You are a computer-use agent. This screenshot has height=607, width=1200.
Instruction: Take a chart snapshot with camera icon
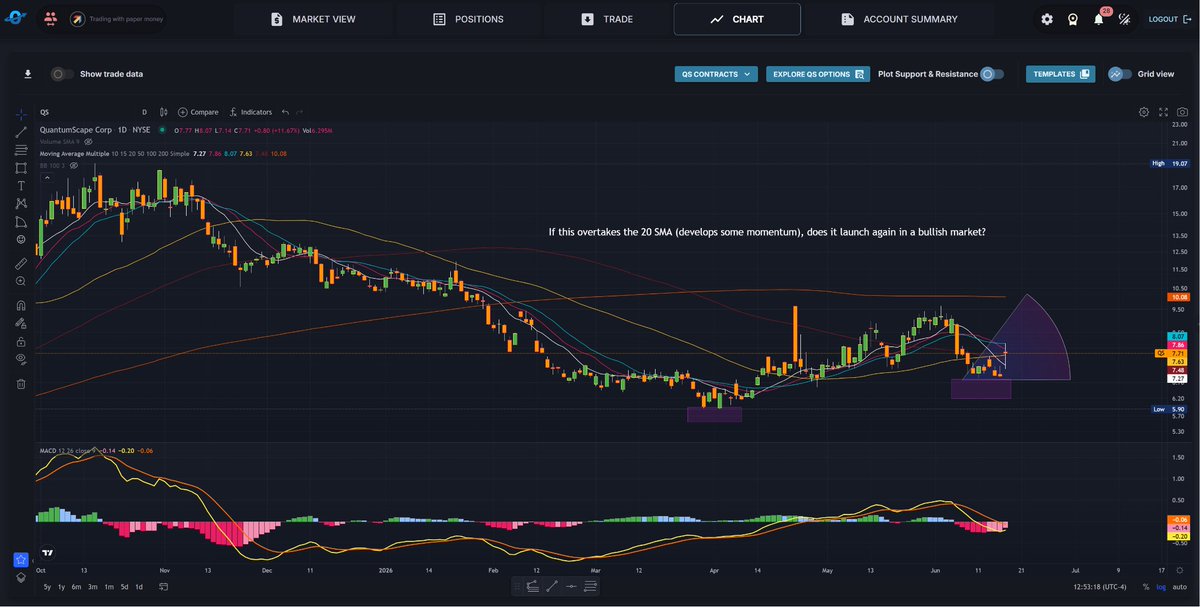[1182, 112]
